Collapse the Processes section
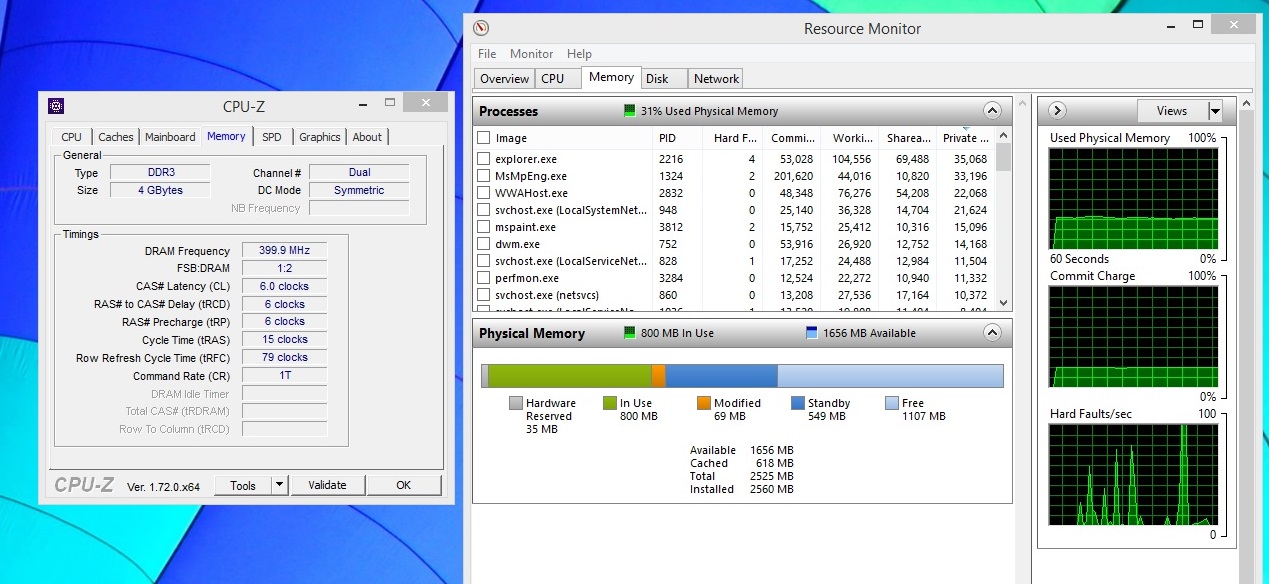The image size is (1269, 584). [x=992, y=111]
